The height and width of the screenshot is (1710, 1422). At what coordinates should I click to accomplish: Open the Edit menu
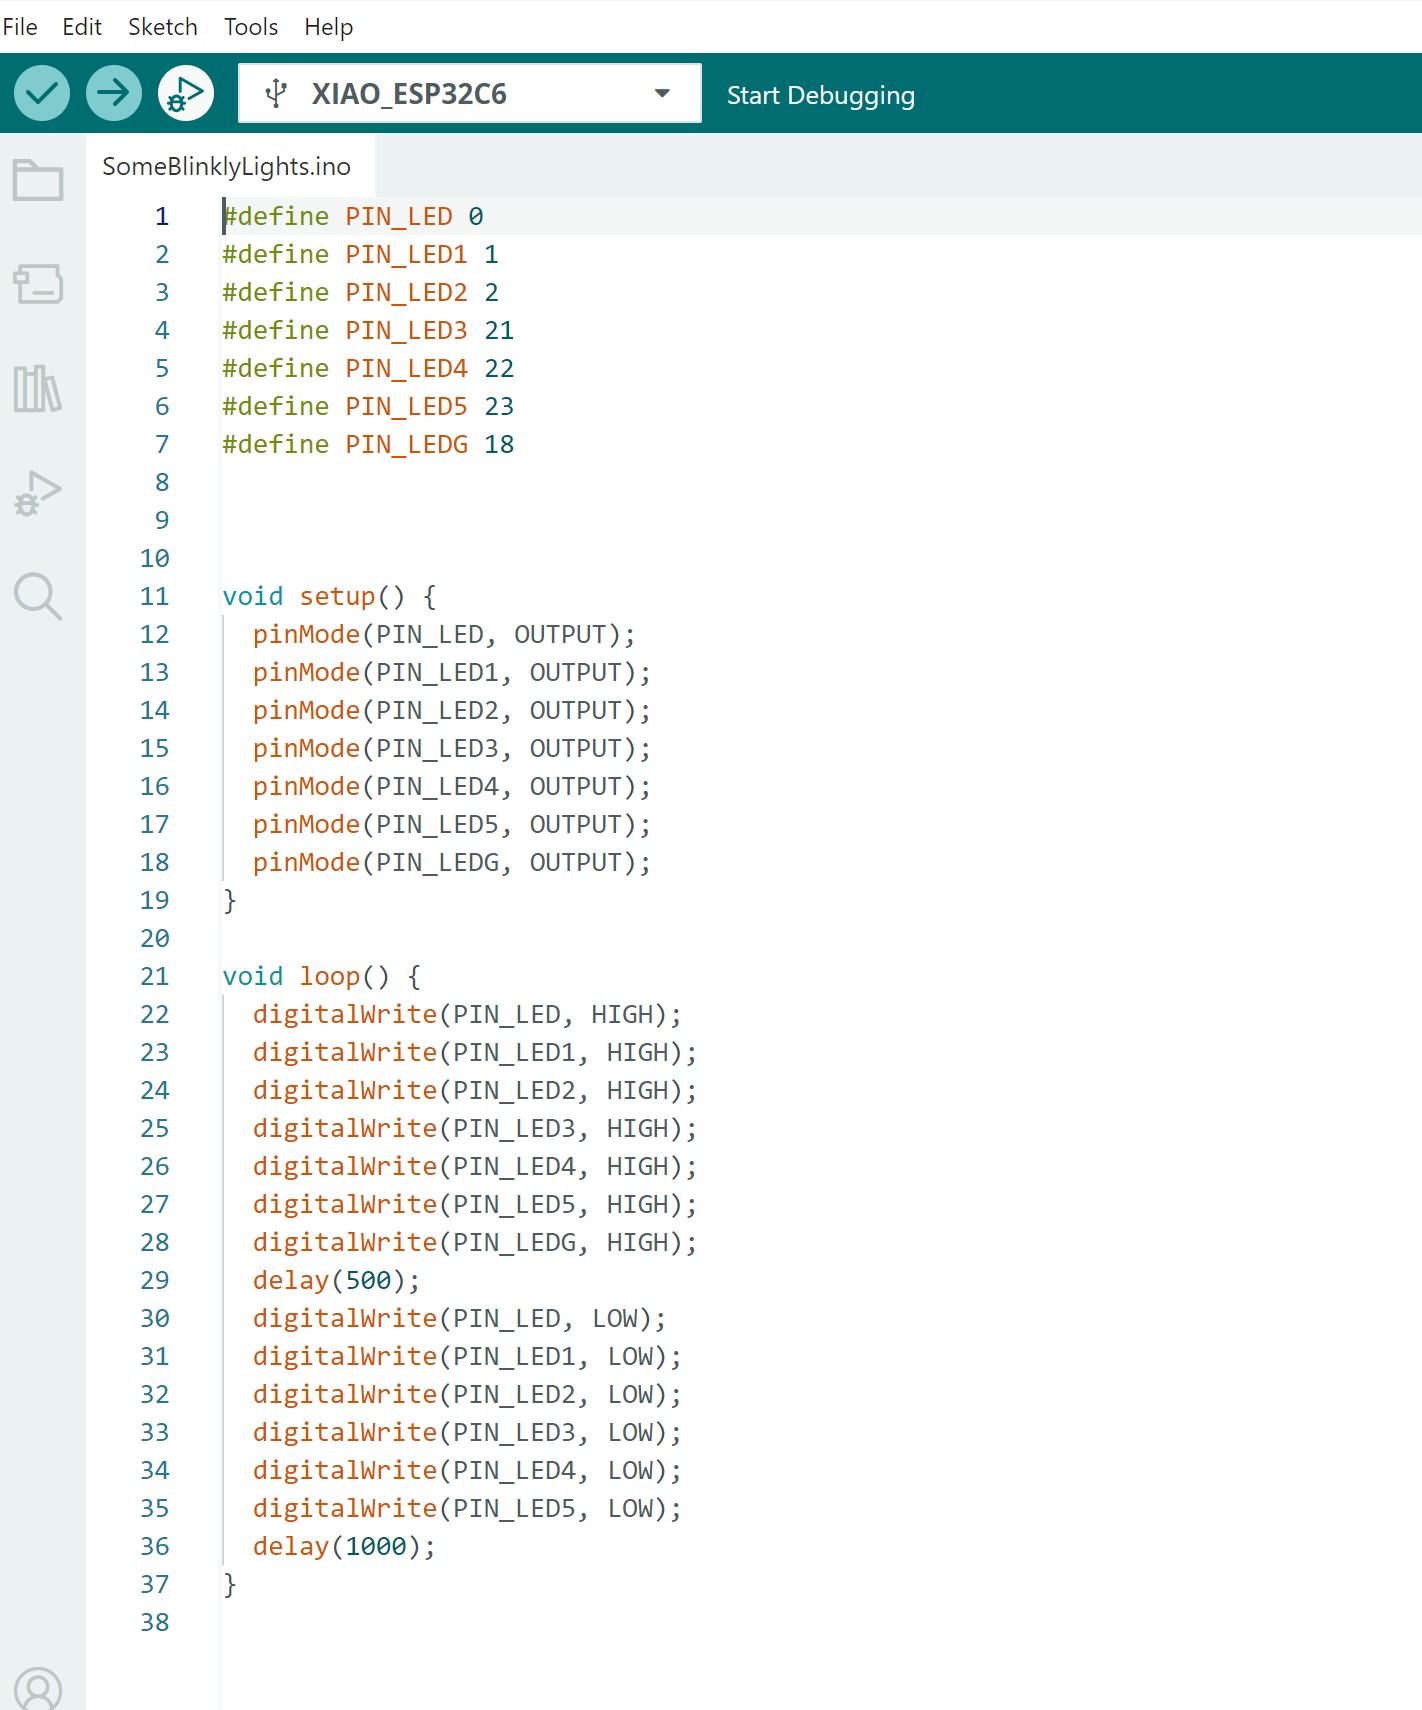coord(82,27)
